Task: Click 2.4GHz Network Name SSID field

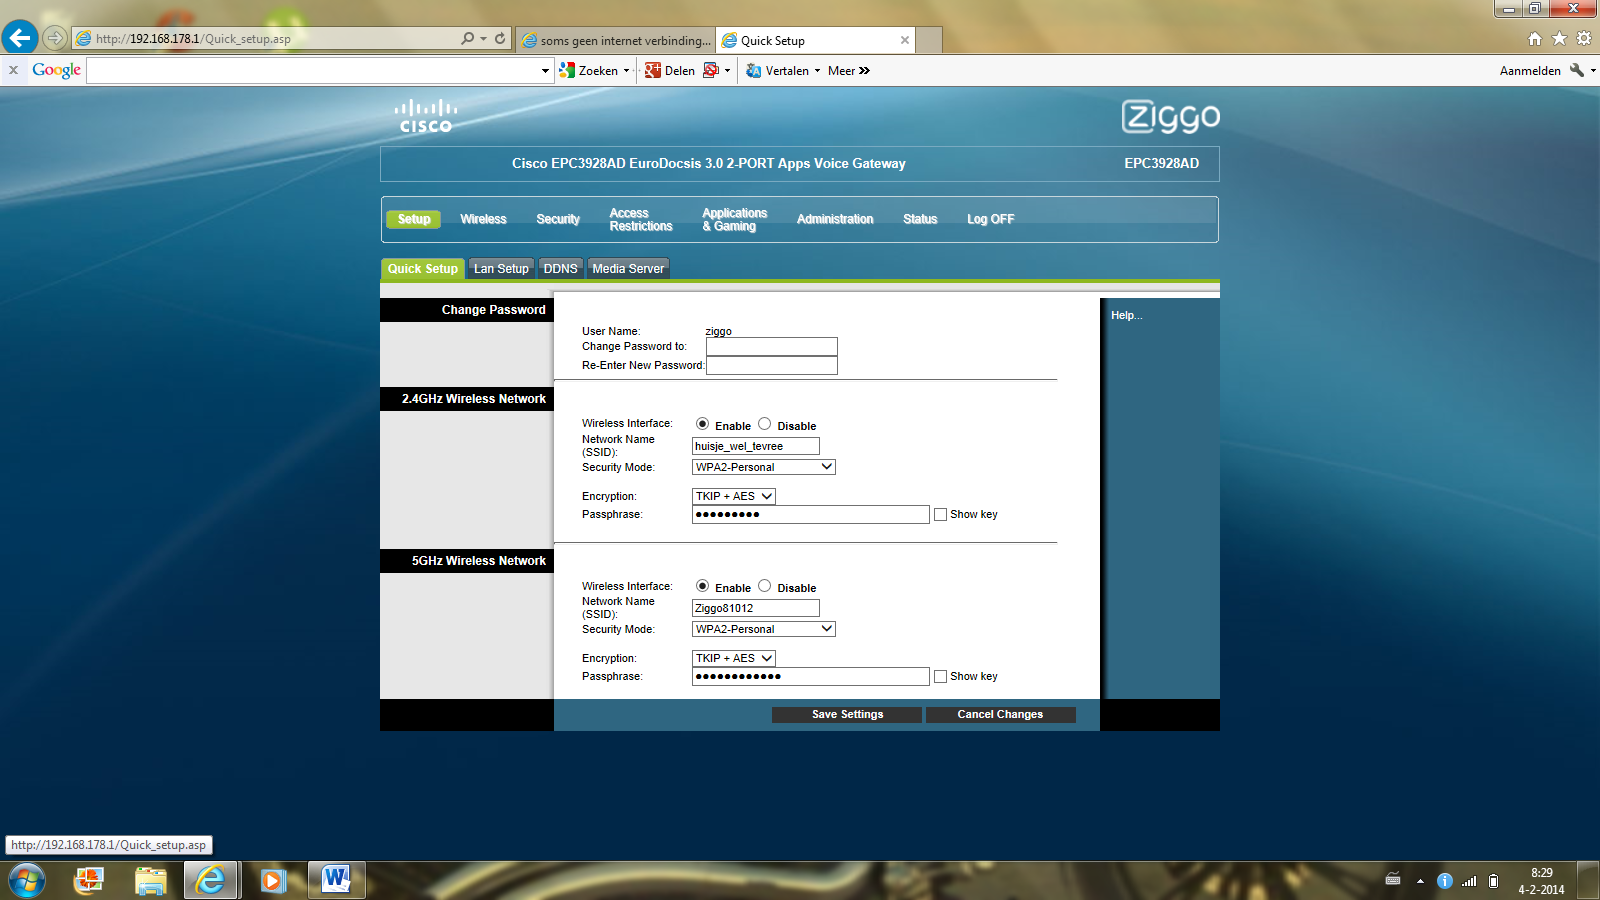Action: click(x=756, y=446)
